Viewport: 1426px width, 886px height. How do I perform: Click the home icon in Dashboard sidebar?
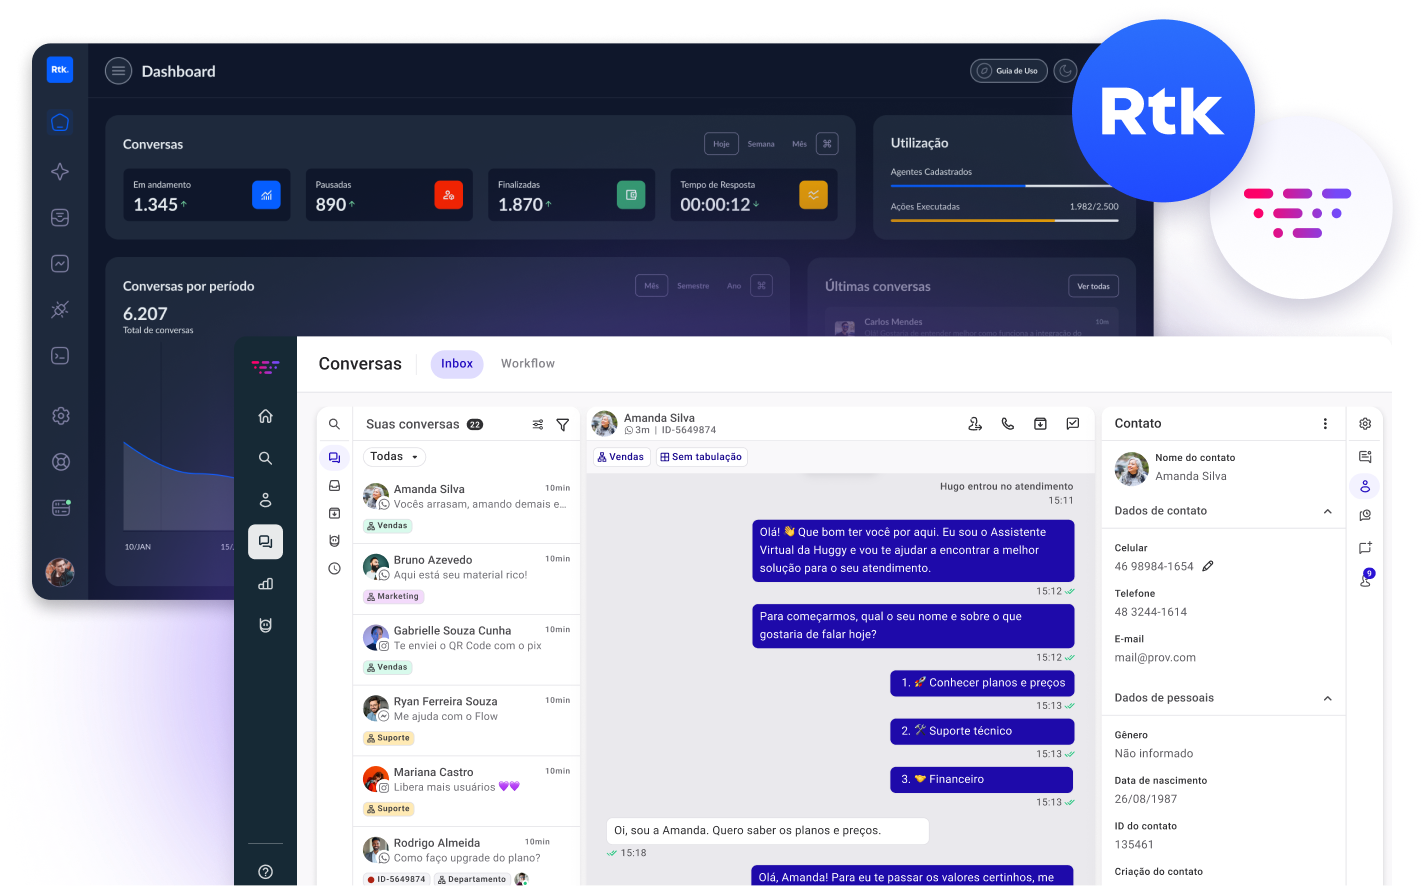pyautogui.click(x=60, y=123)
